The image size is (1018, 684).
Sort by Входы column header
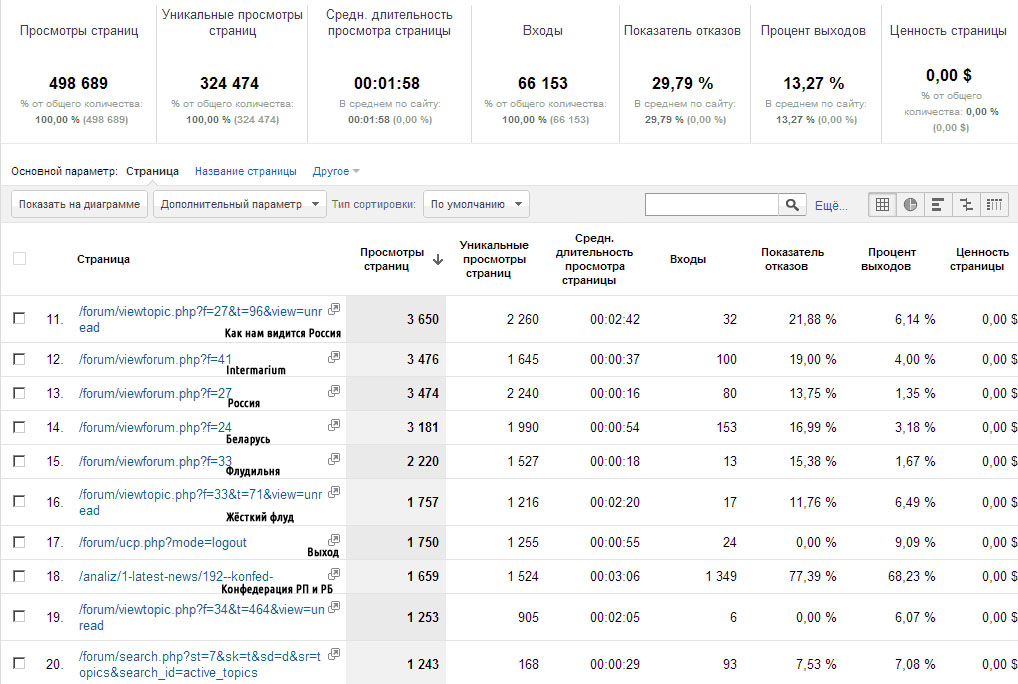click(x=688, y=260)
